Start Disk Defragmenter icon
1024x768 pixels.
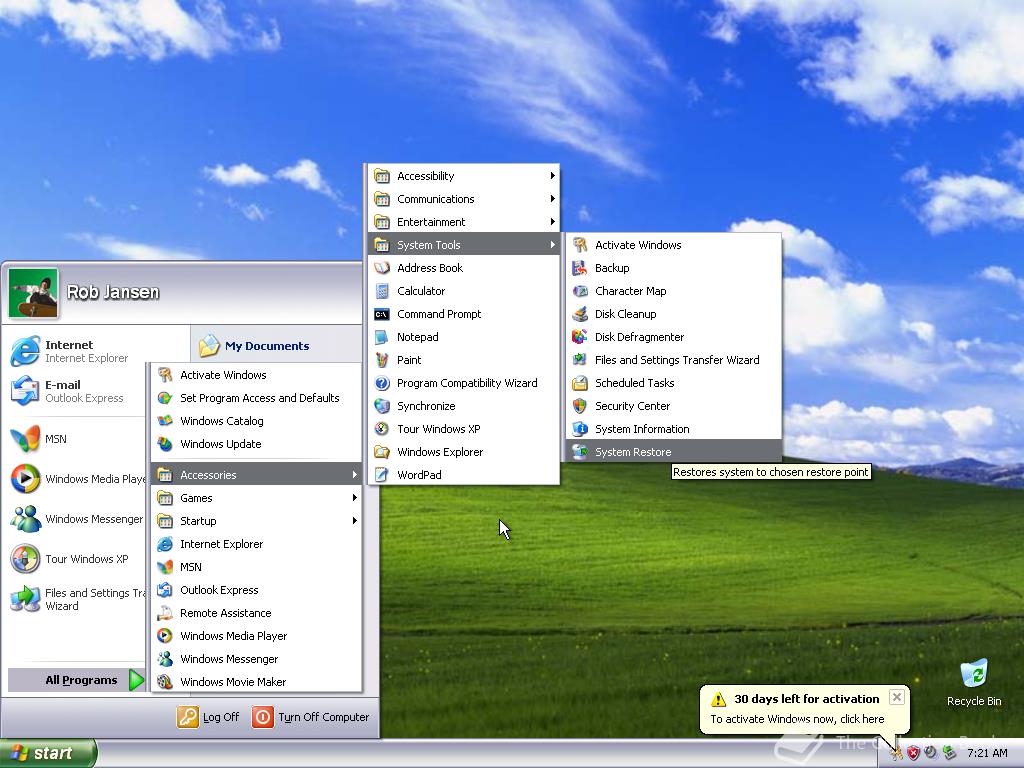coord(579,337)
